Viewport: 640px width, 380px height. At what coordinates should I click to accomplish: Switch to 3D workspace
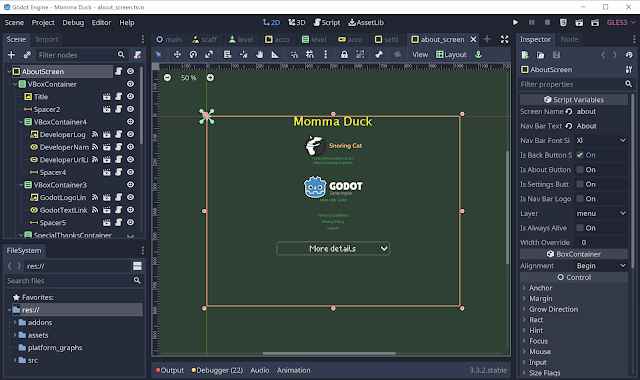pyautogui.click(x=297, y=22)
